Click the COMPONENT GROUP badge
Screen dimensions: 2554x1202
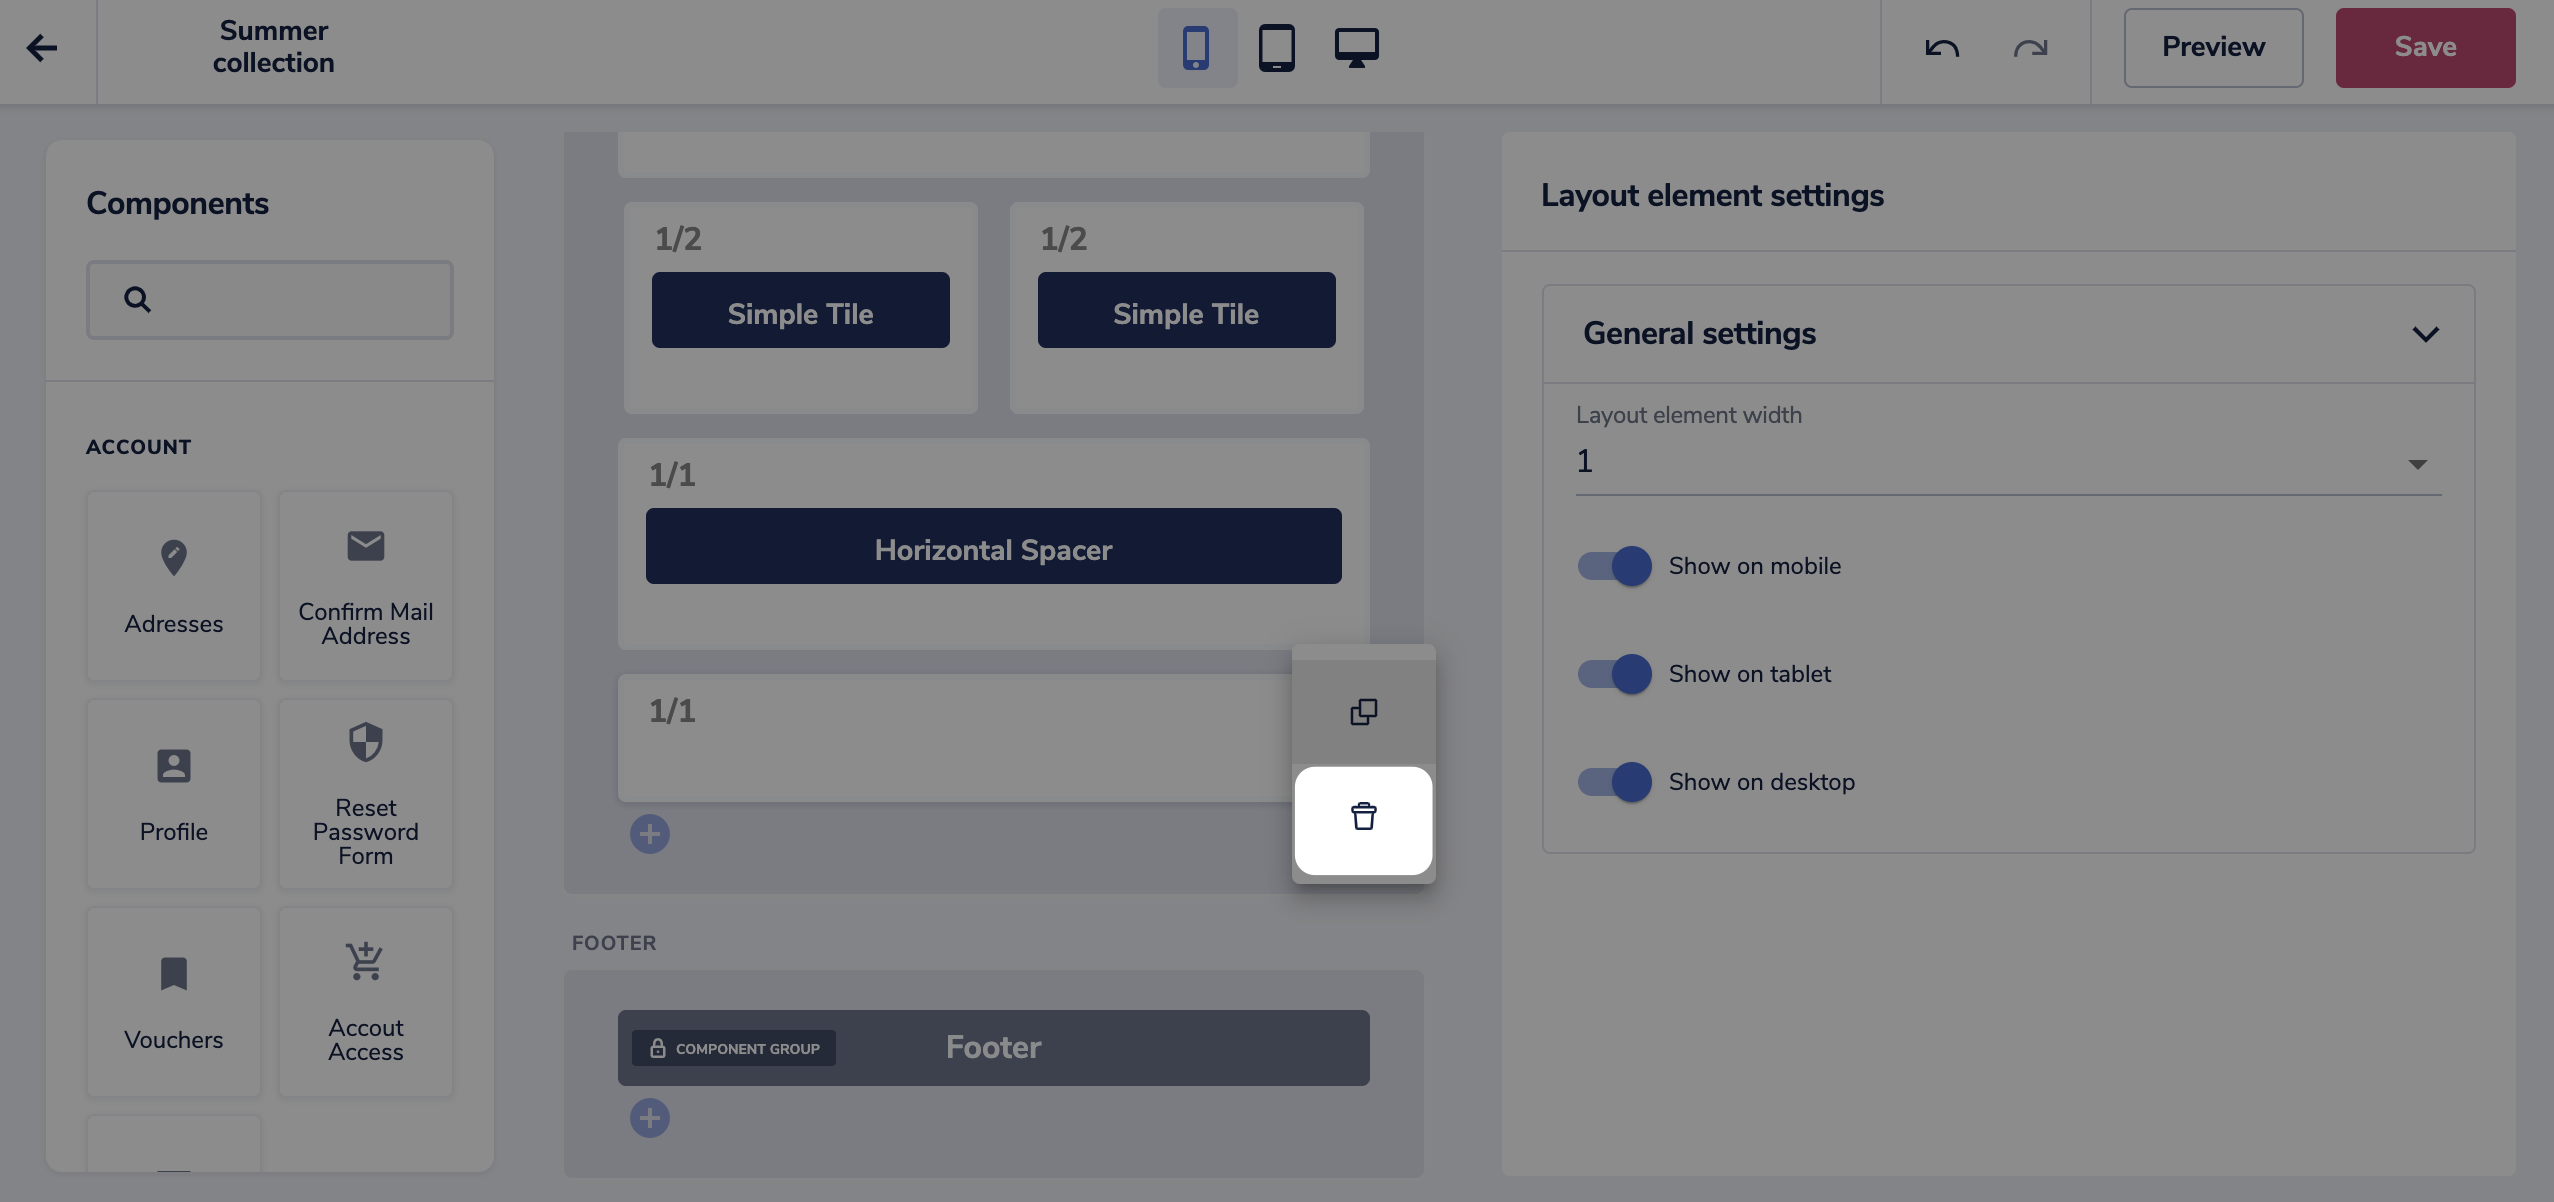[x=734, y=1048]
